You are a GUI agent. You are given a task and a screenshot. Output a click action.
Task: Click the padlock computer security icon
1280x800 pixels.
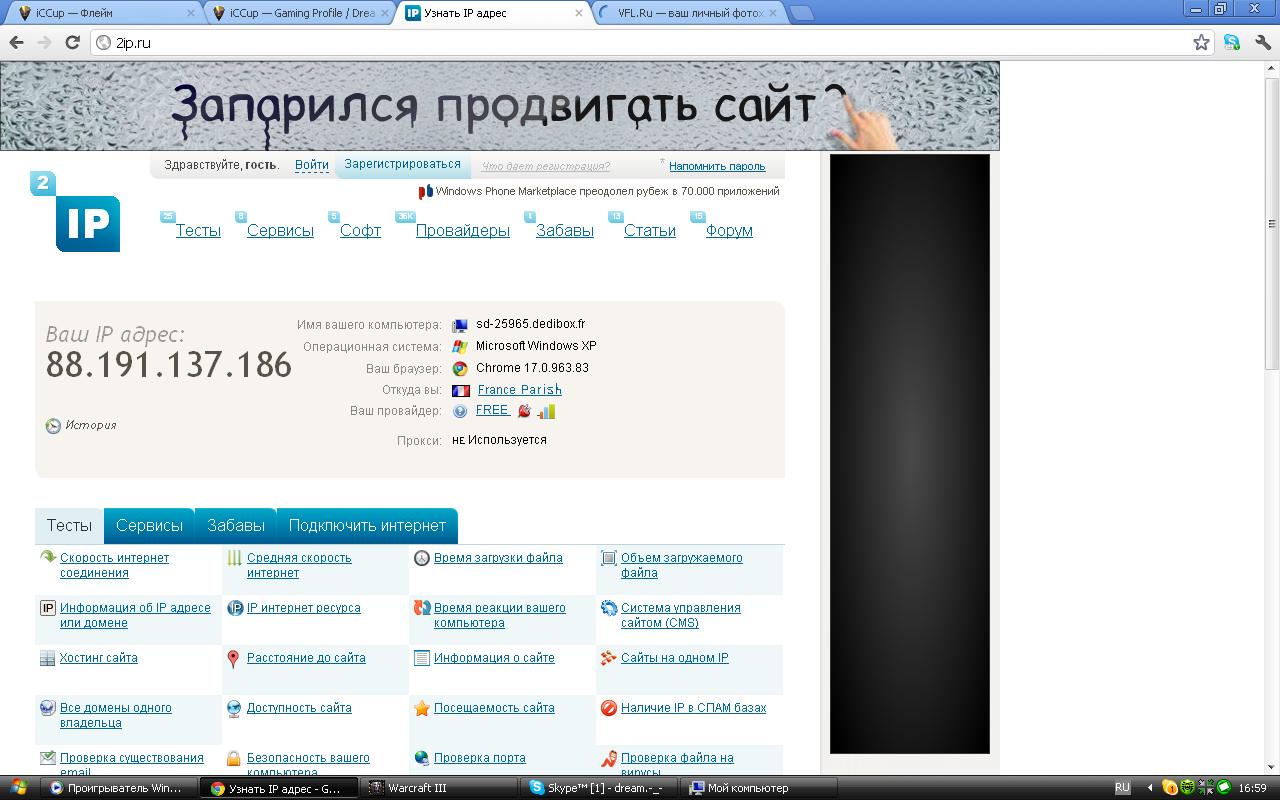coord(233,759)
